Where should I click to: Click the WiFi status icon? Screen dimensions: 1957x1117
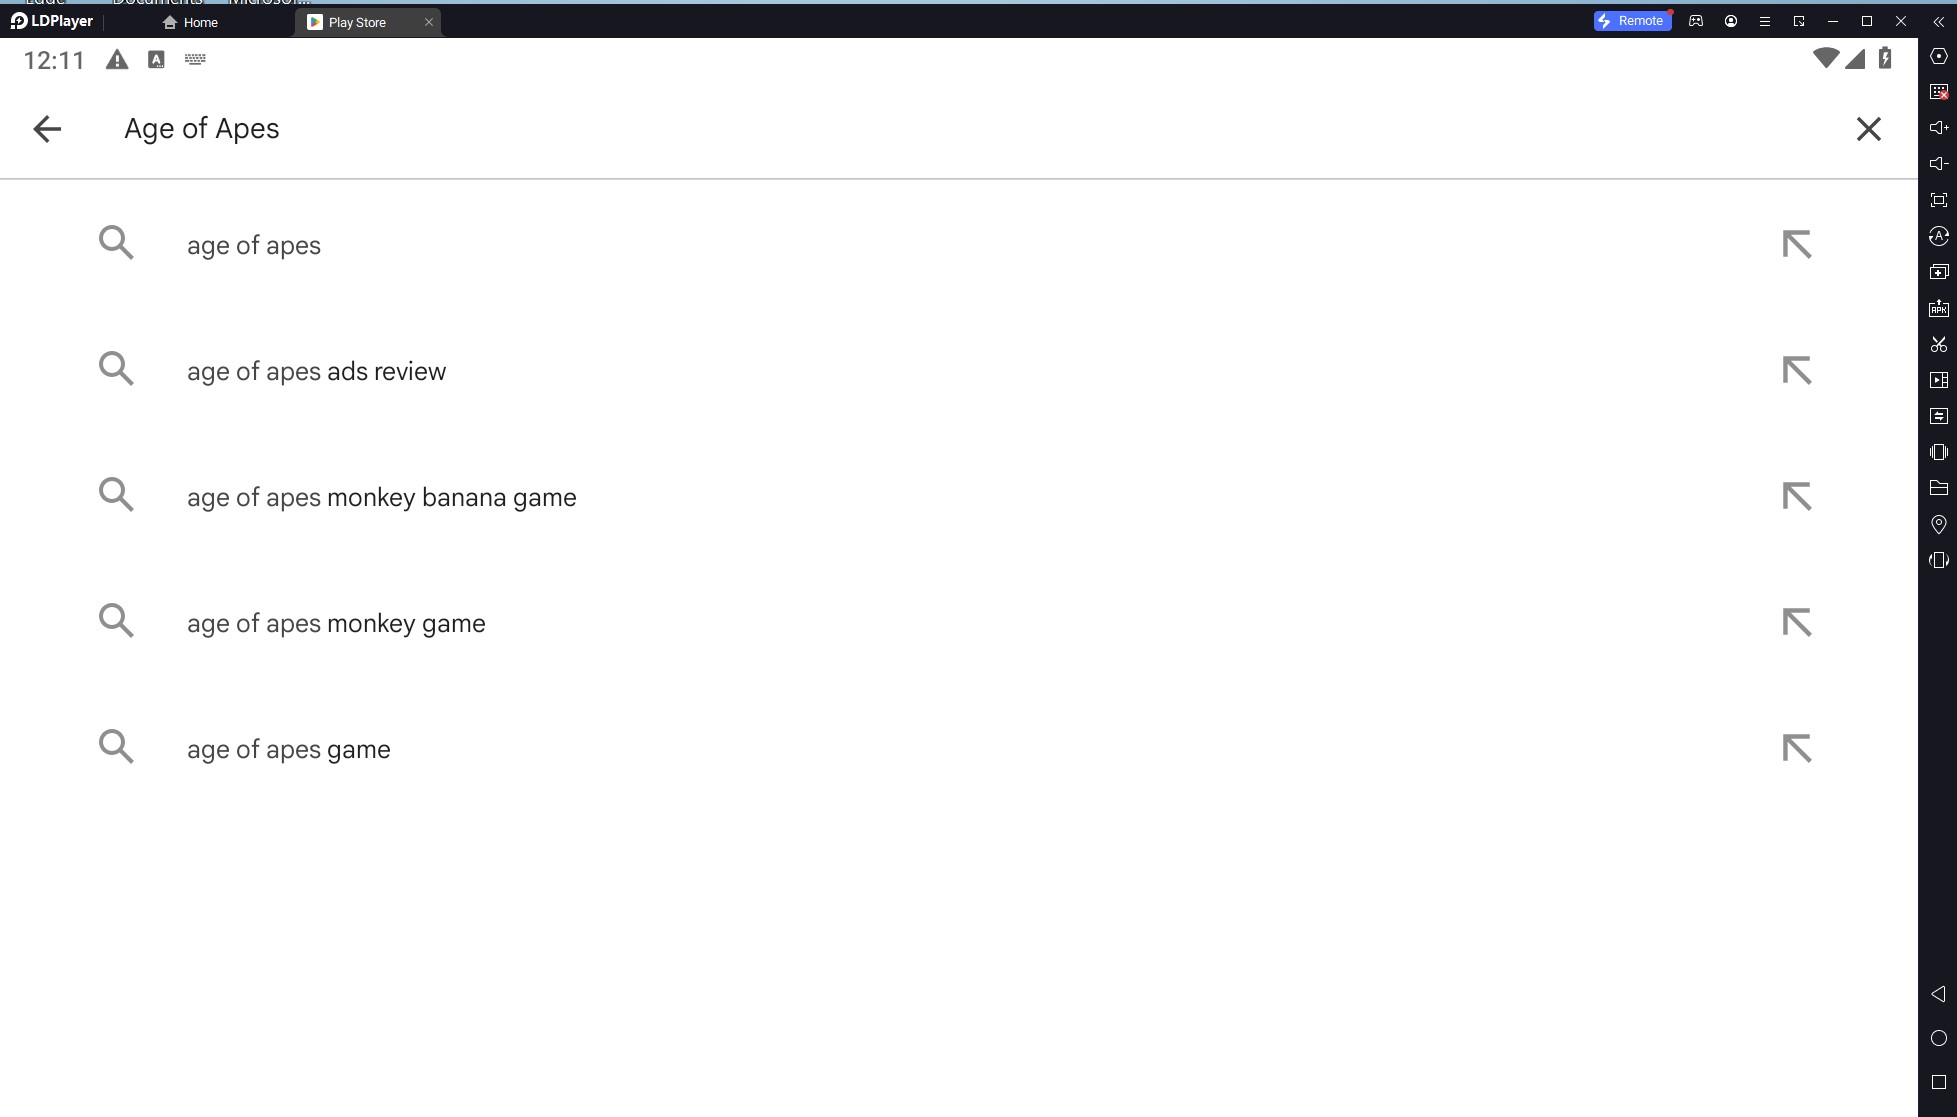(1825, 58)
